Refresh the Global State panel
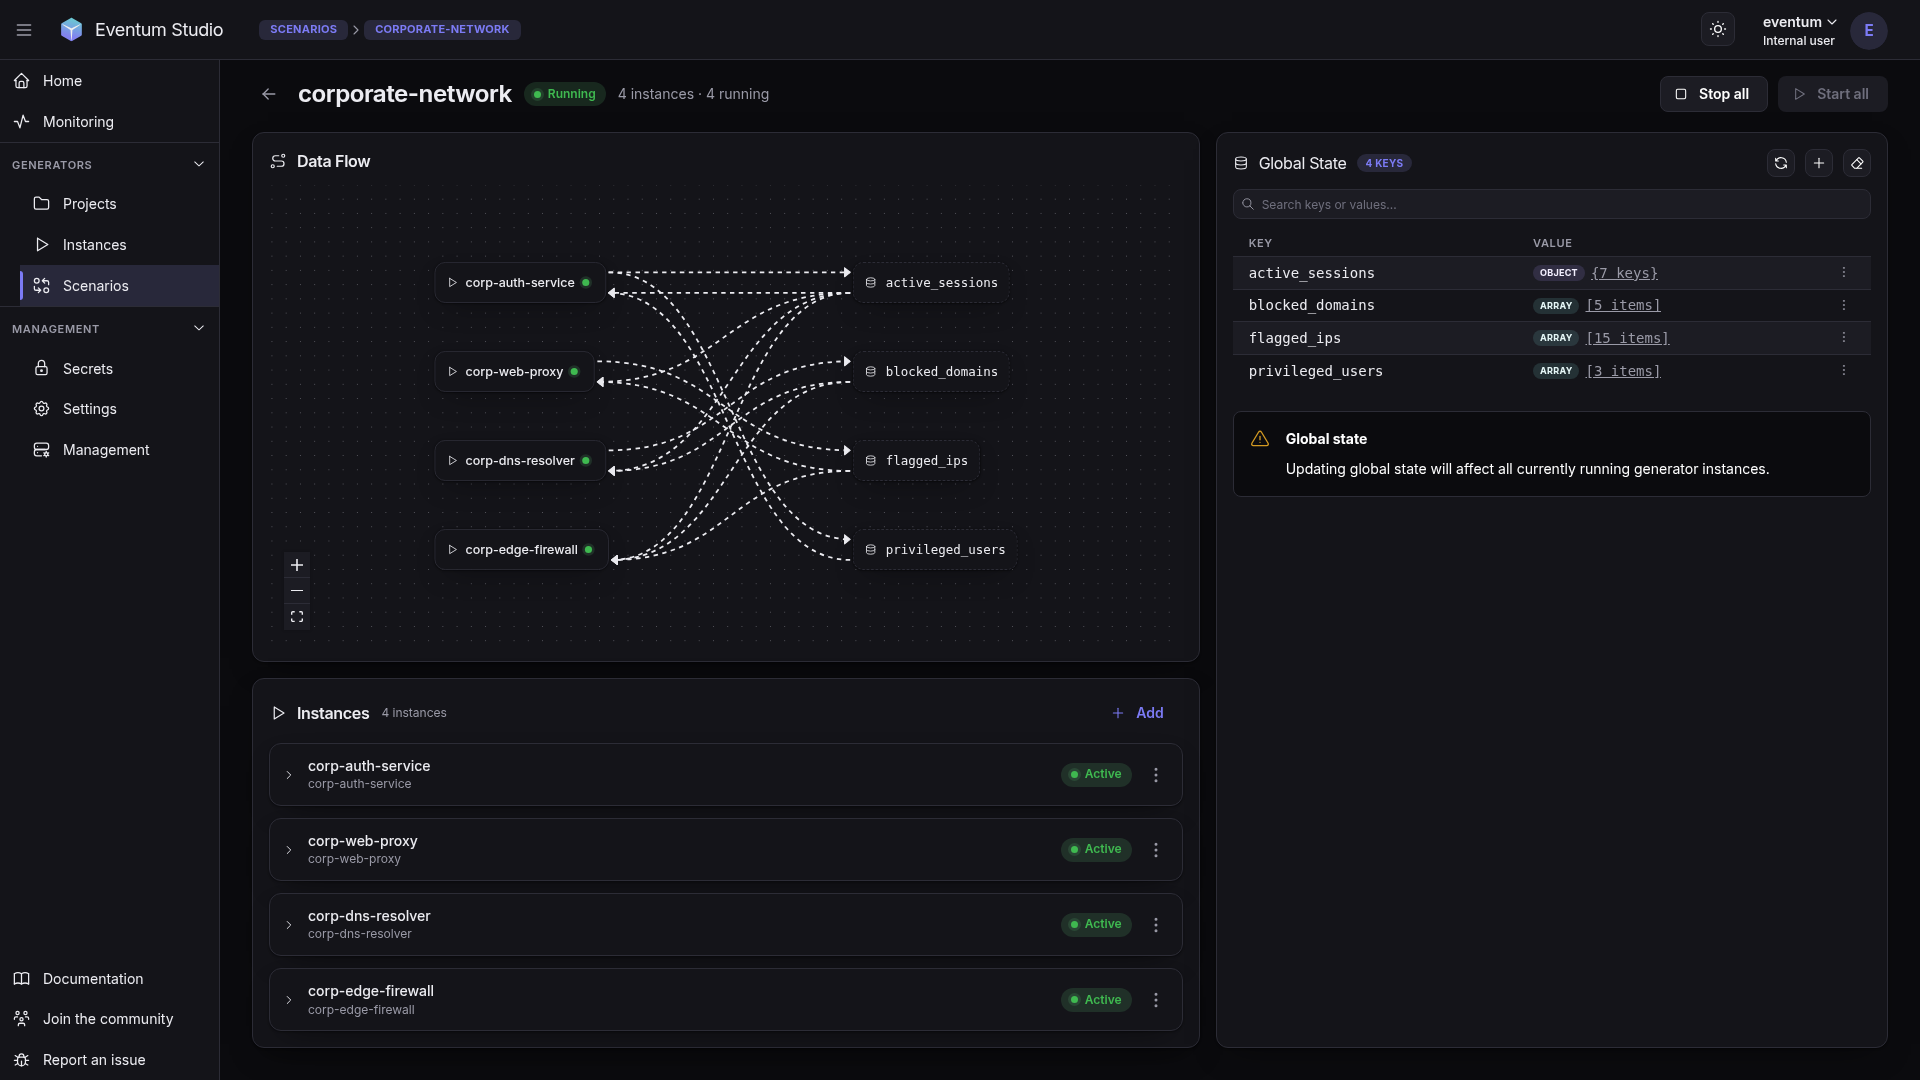Screen dimensions: 1920x1080 click(x=1781, y=163)
